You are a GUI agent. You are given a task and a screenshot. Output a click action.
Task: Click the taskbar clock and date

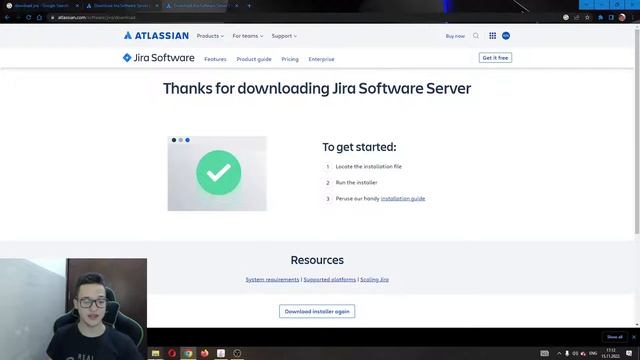pyautogui.click(x=611, y=353)
